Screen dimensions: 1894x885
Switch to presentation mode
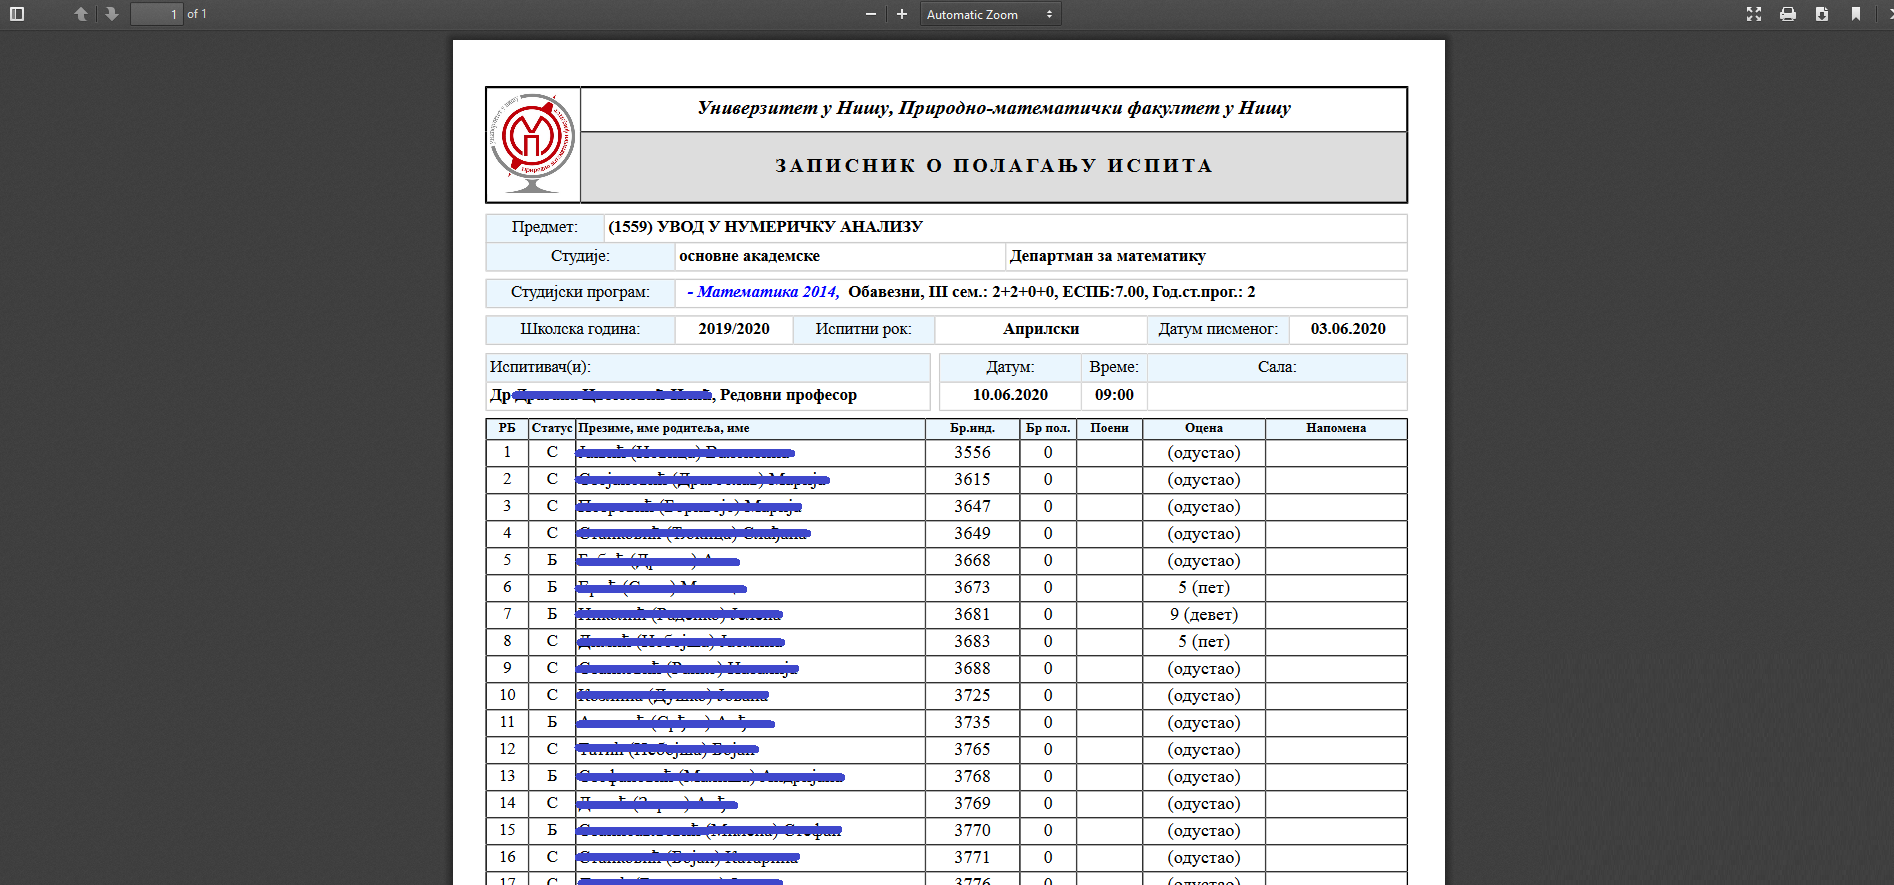1754,14
